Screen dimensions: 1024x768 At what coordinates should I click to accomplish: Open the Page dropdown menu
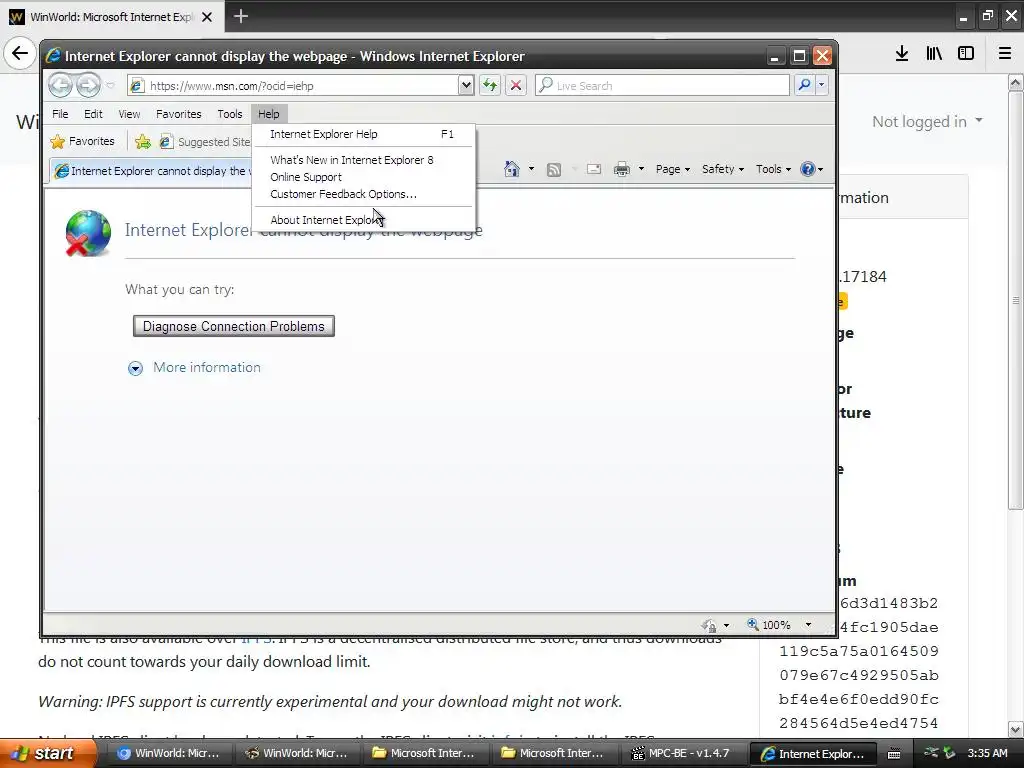click(673, 169)
